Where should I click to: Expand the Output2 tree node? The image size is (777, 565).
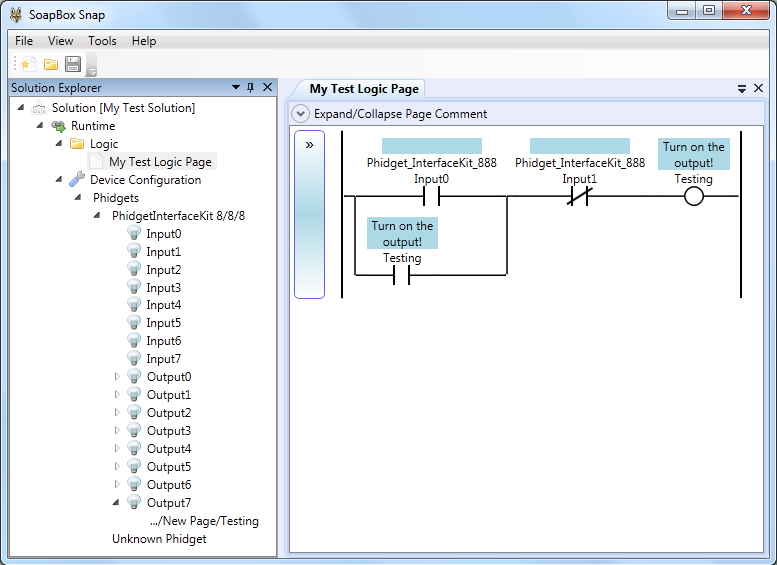pos(117,412)
